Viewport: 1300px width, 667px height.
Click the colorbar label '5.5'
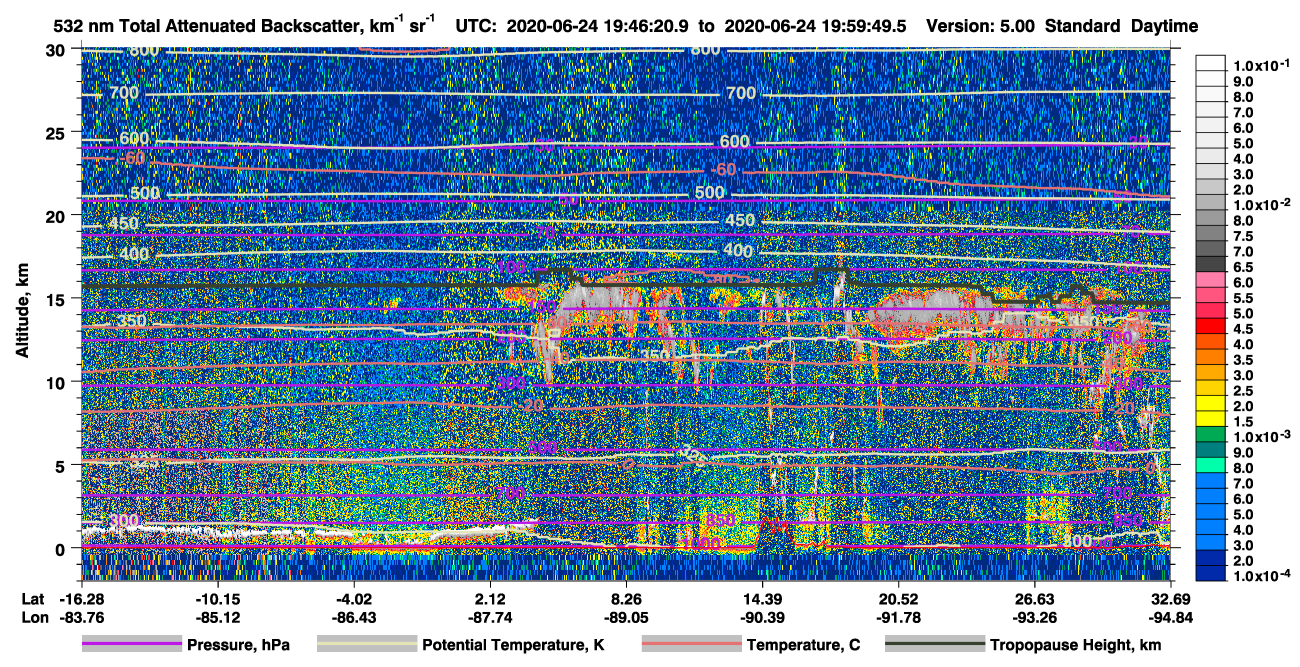(x=1244, y=298)
